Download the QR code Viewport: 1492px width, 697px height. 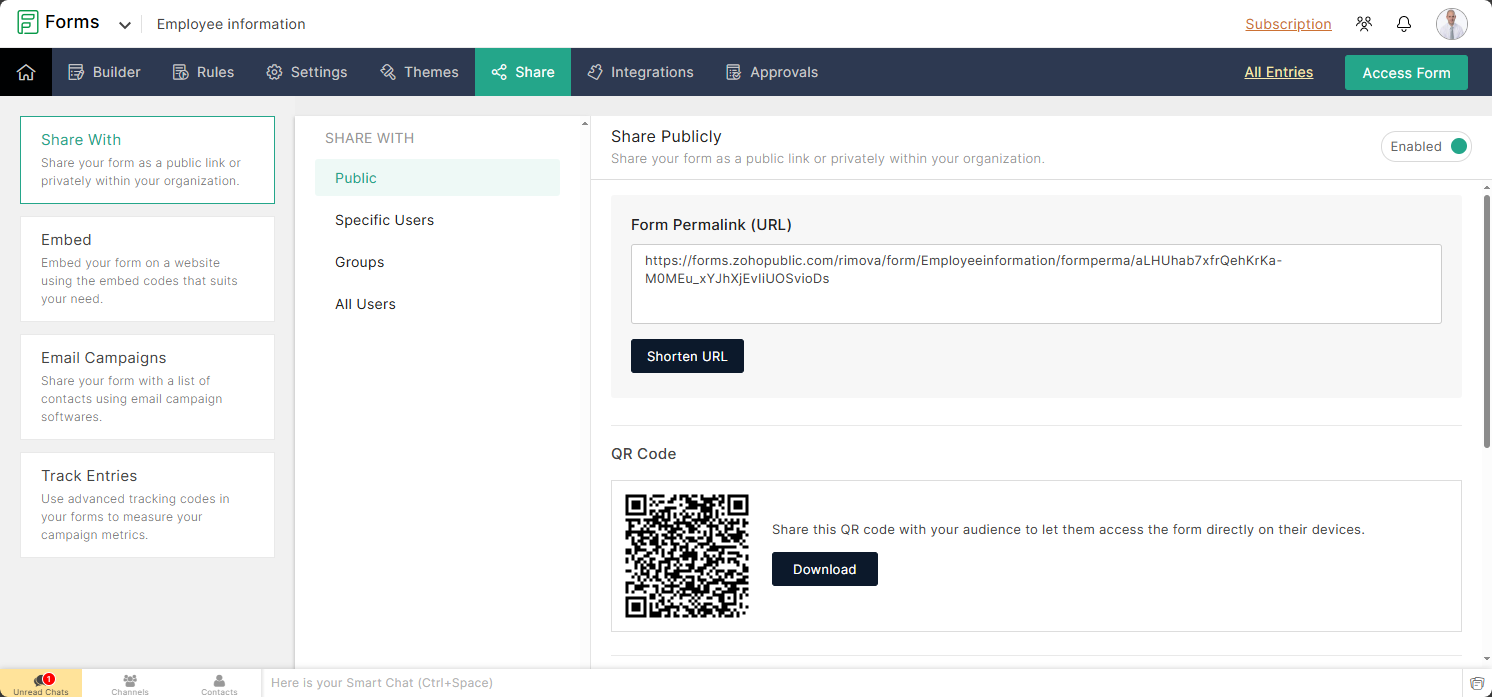click(824, 569)
